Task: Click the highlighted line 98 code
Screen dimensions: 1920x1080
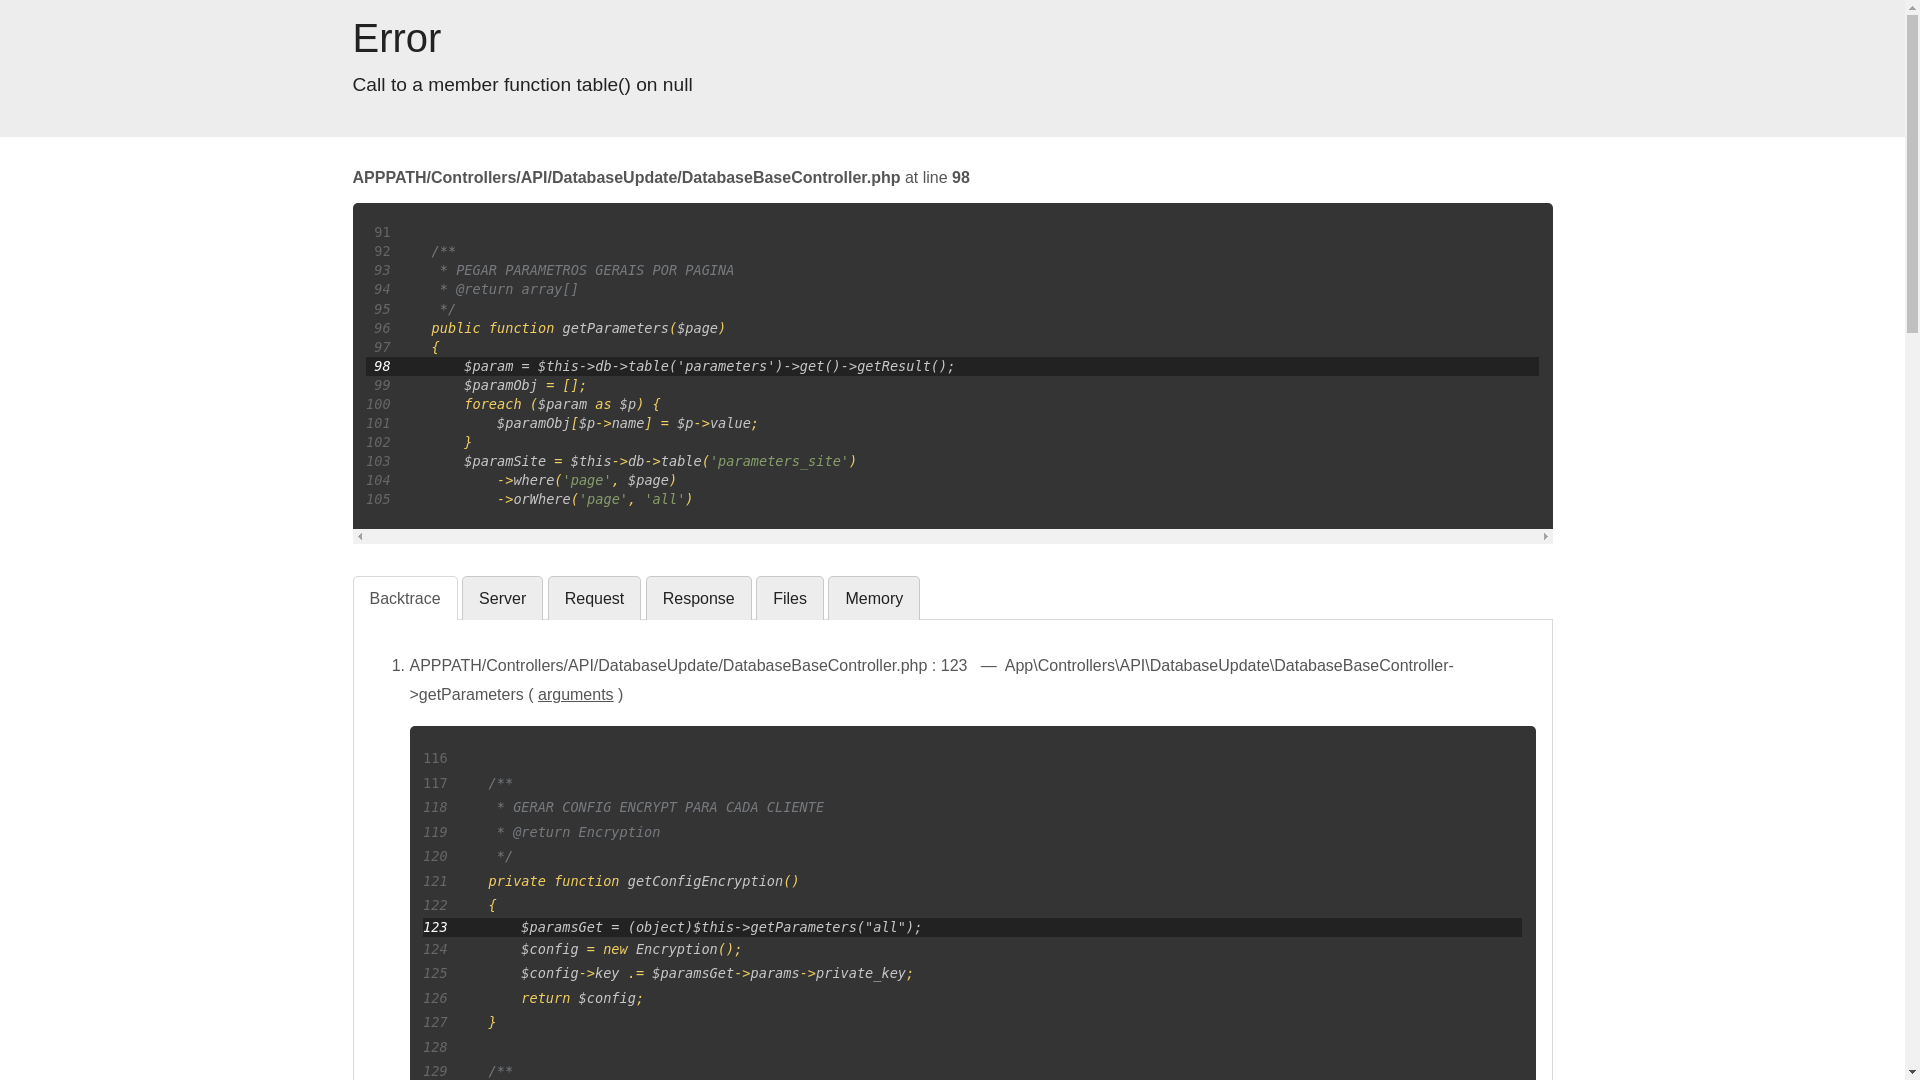Action: (952, 366)
